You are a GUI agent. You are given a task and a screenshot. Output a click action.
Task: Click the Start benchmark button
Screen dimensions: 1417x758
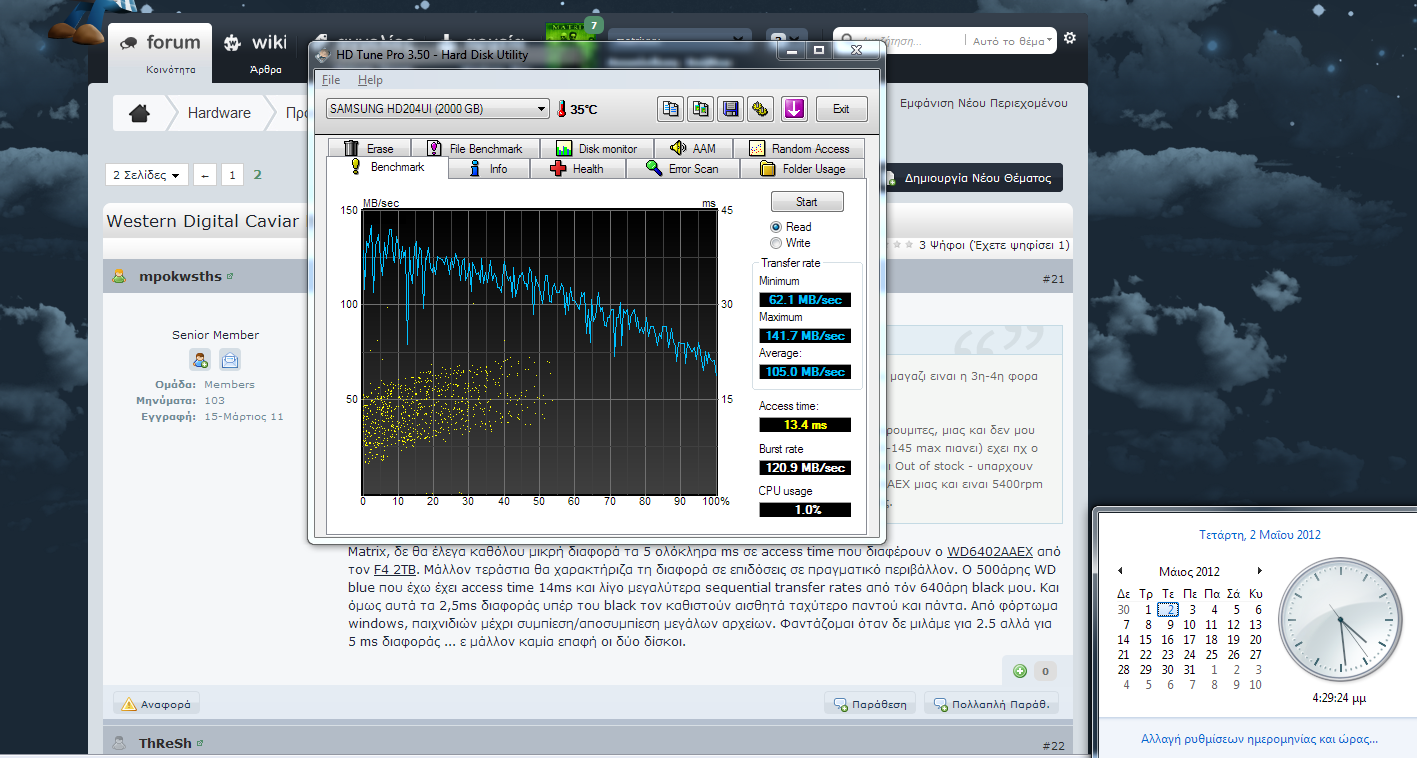(x=806, y=202)
